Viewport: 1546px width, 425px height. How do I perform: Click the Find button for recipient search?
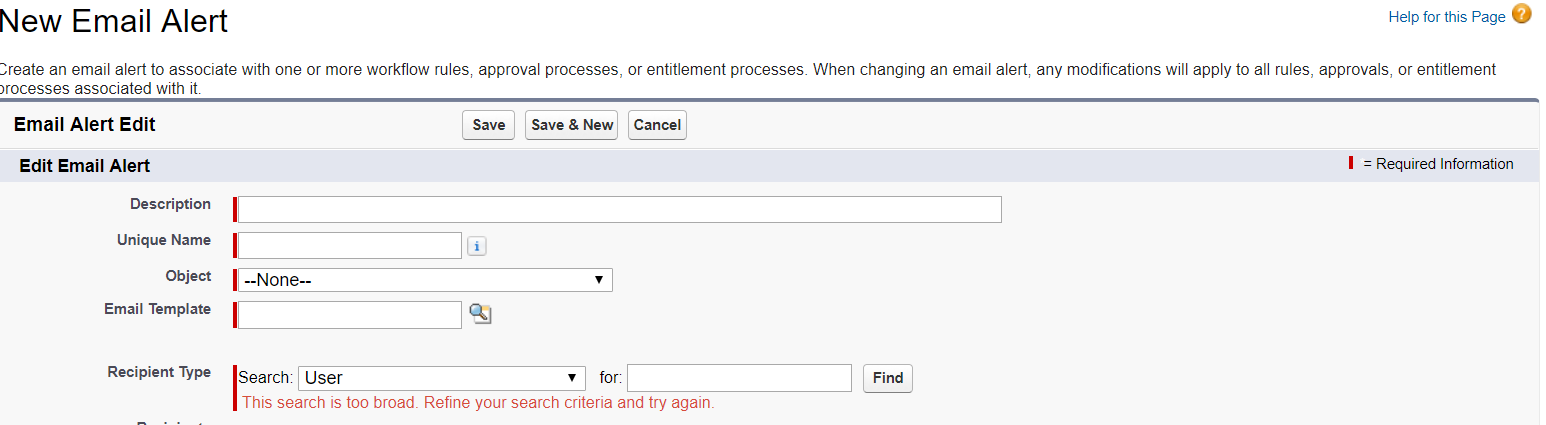click(x=887, y=378)
